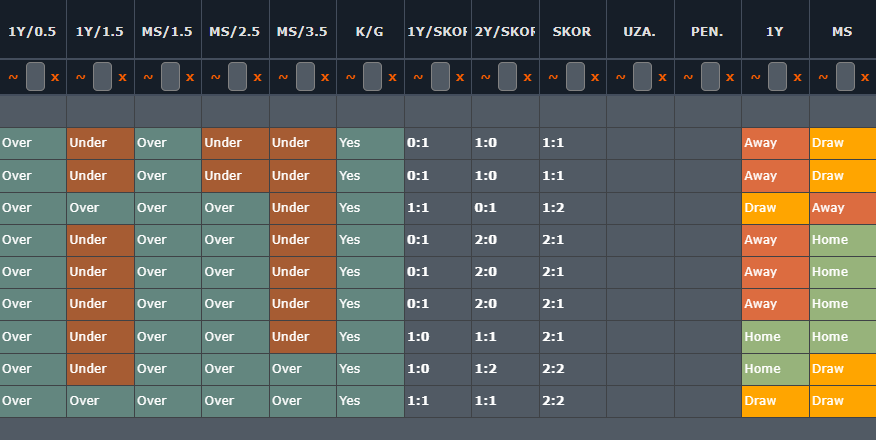Click the UZA. filter input box
The width and height of the screenshot is (876, 440).
click(642, 76)
